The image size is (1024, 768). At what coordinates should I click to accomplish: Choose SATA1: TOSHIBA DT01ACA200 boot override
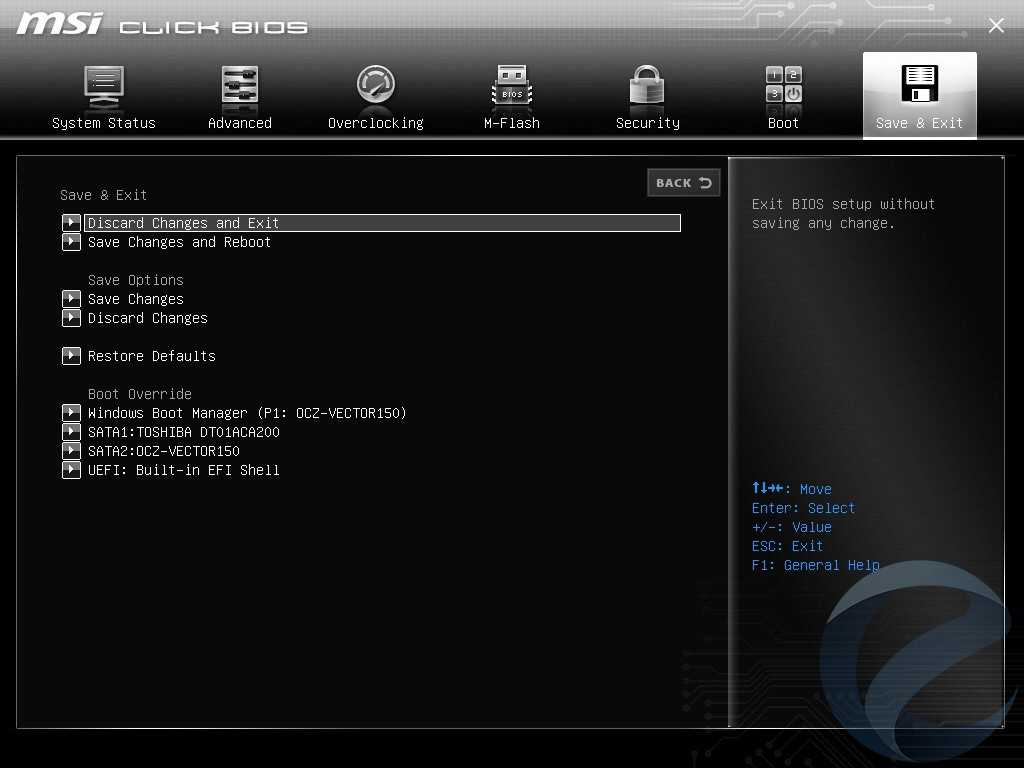pyautogui.click(x=184, y=432)
